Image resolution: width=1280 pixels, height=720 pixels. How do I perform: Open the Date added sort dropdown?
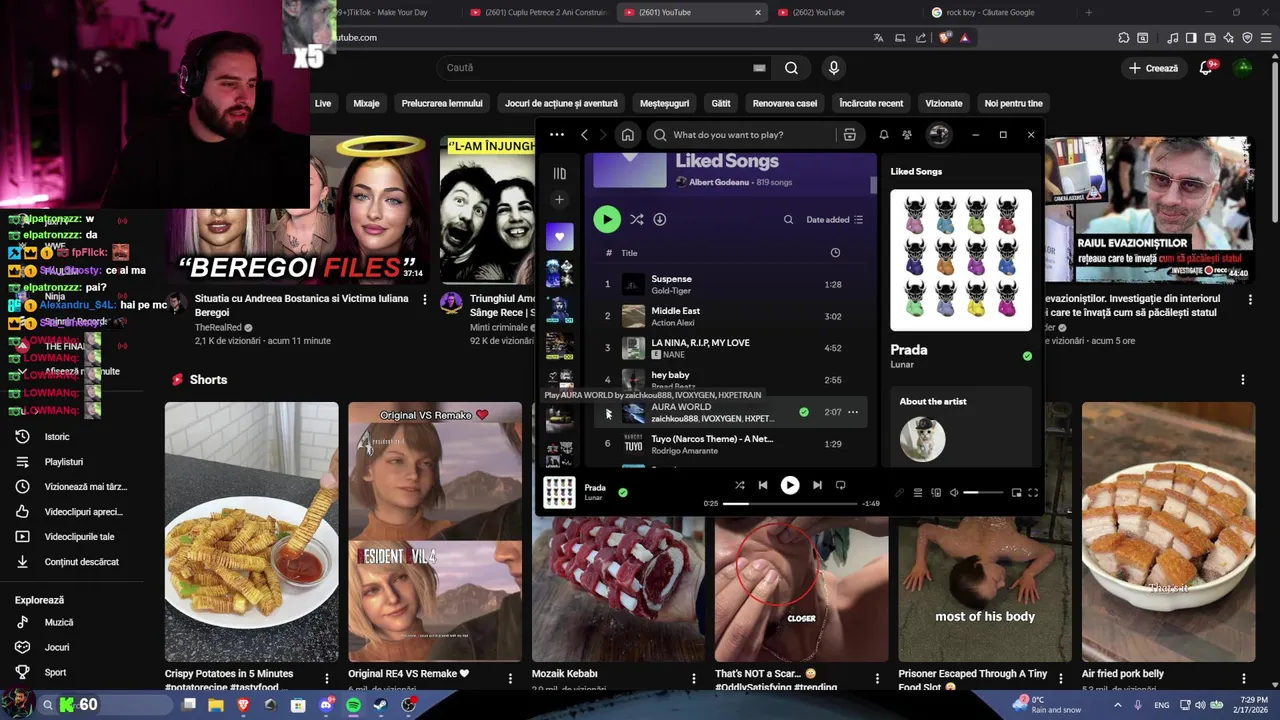835,220
